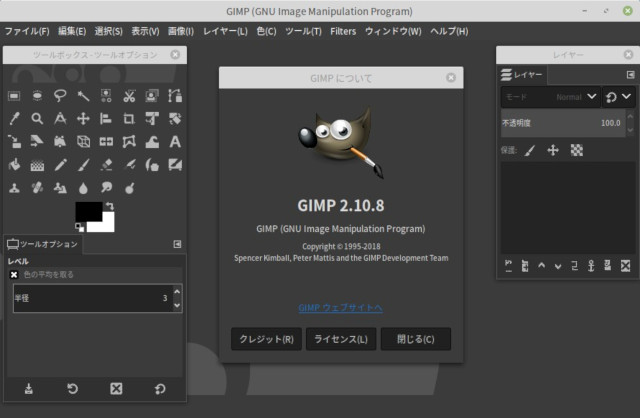Select the Handle Transform tool

(x=60, y=142)
